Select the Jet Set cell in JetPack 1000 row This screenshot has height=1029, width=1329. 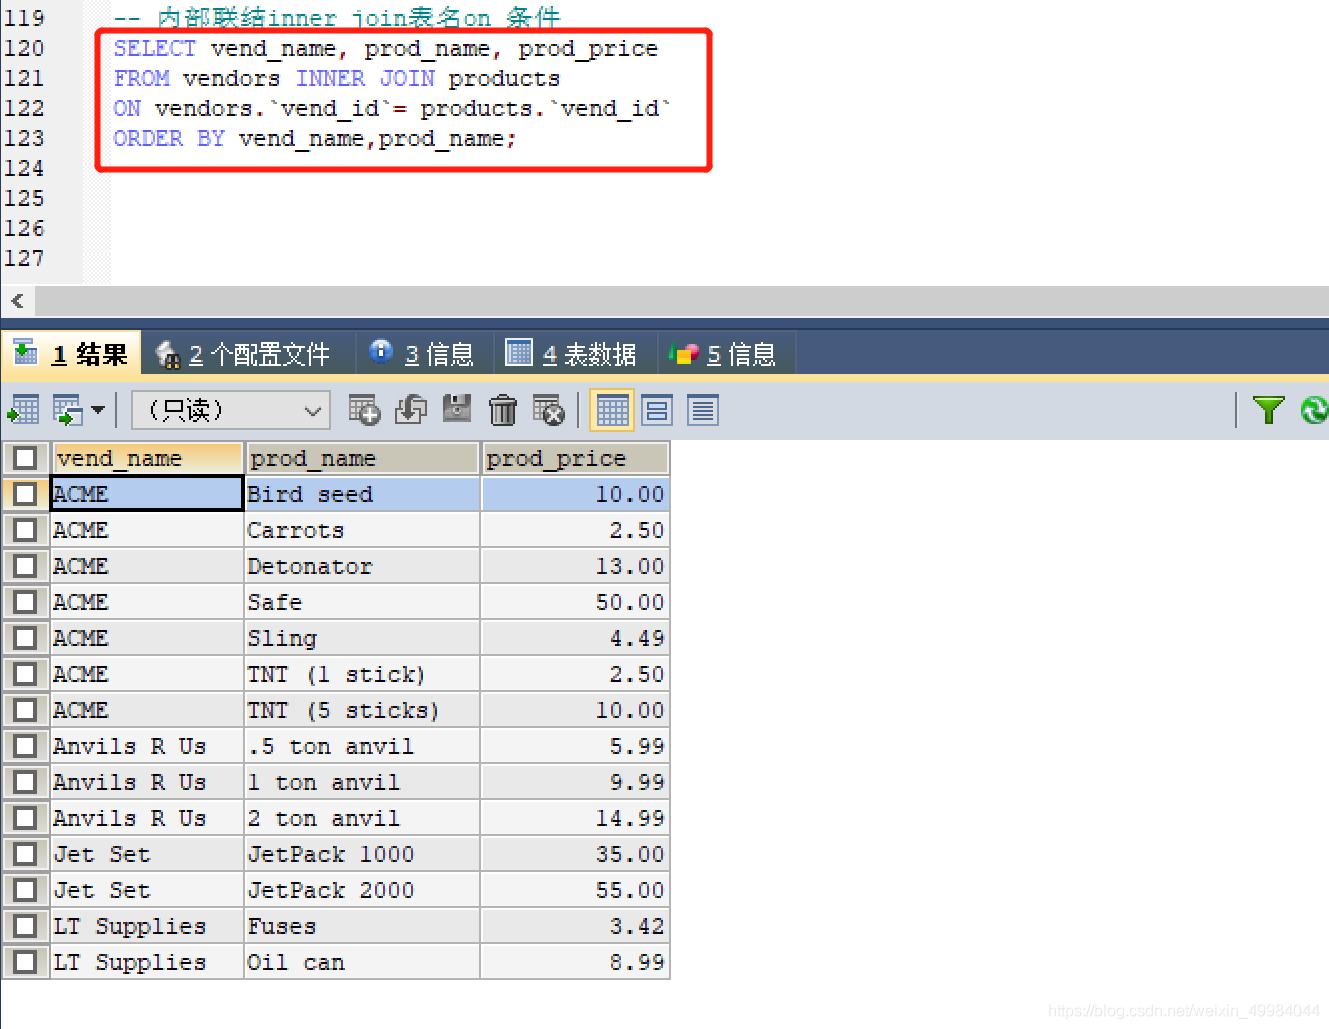pyautogui.click(x=147, y=854)
